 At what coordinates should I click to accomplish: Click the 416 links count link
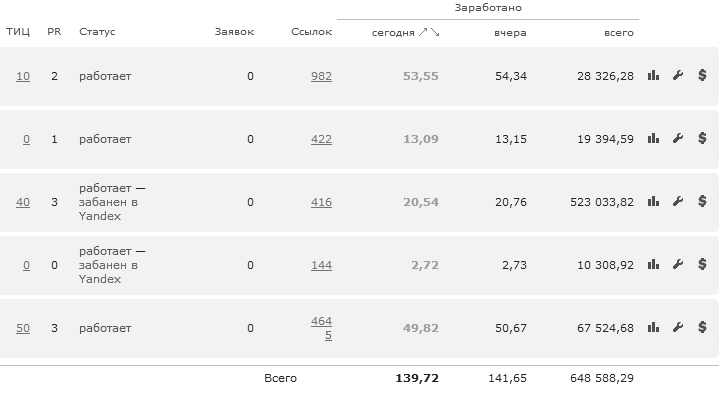pos(321,202)
